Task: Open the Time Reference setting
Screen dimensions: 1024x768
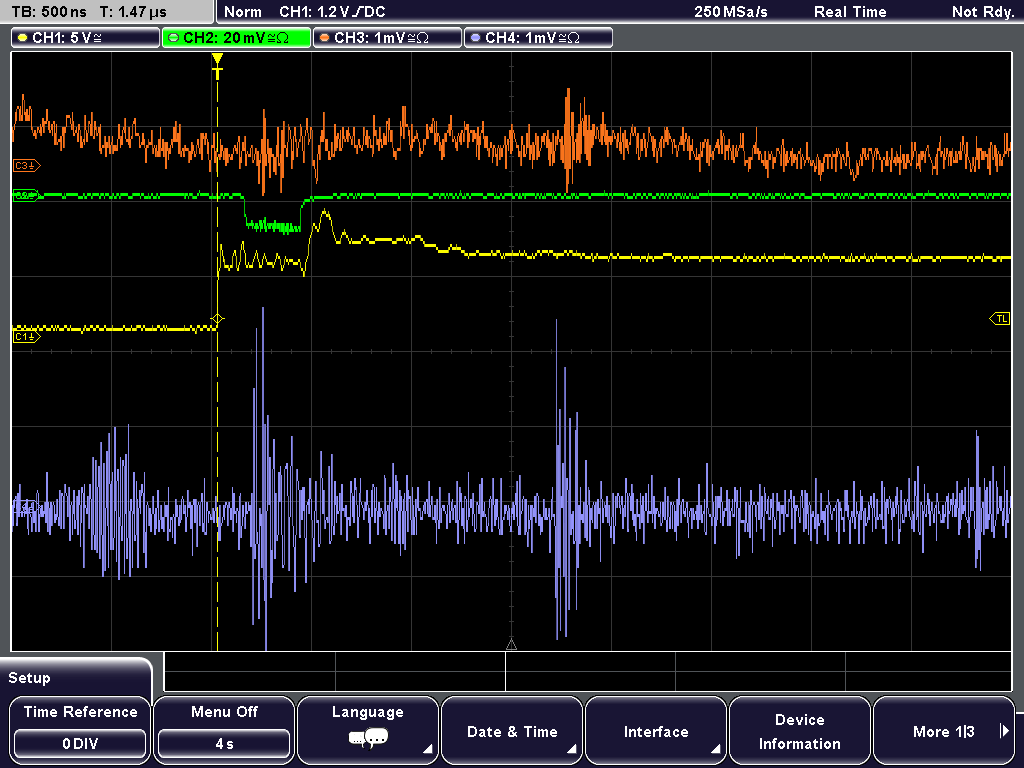Action: (x=80, y=729)
